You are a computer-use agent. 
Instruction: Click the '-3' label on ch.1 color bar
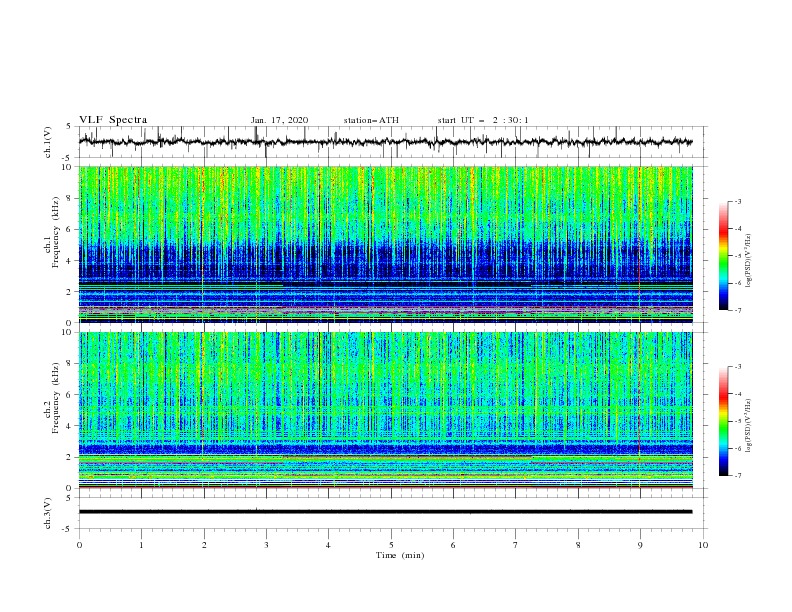(737, 201)
